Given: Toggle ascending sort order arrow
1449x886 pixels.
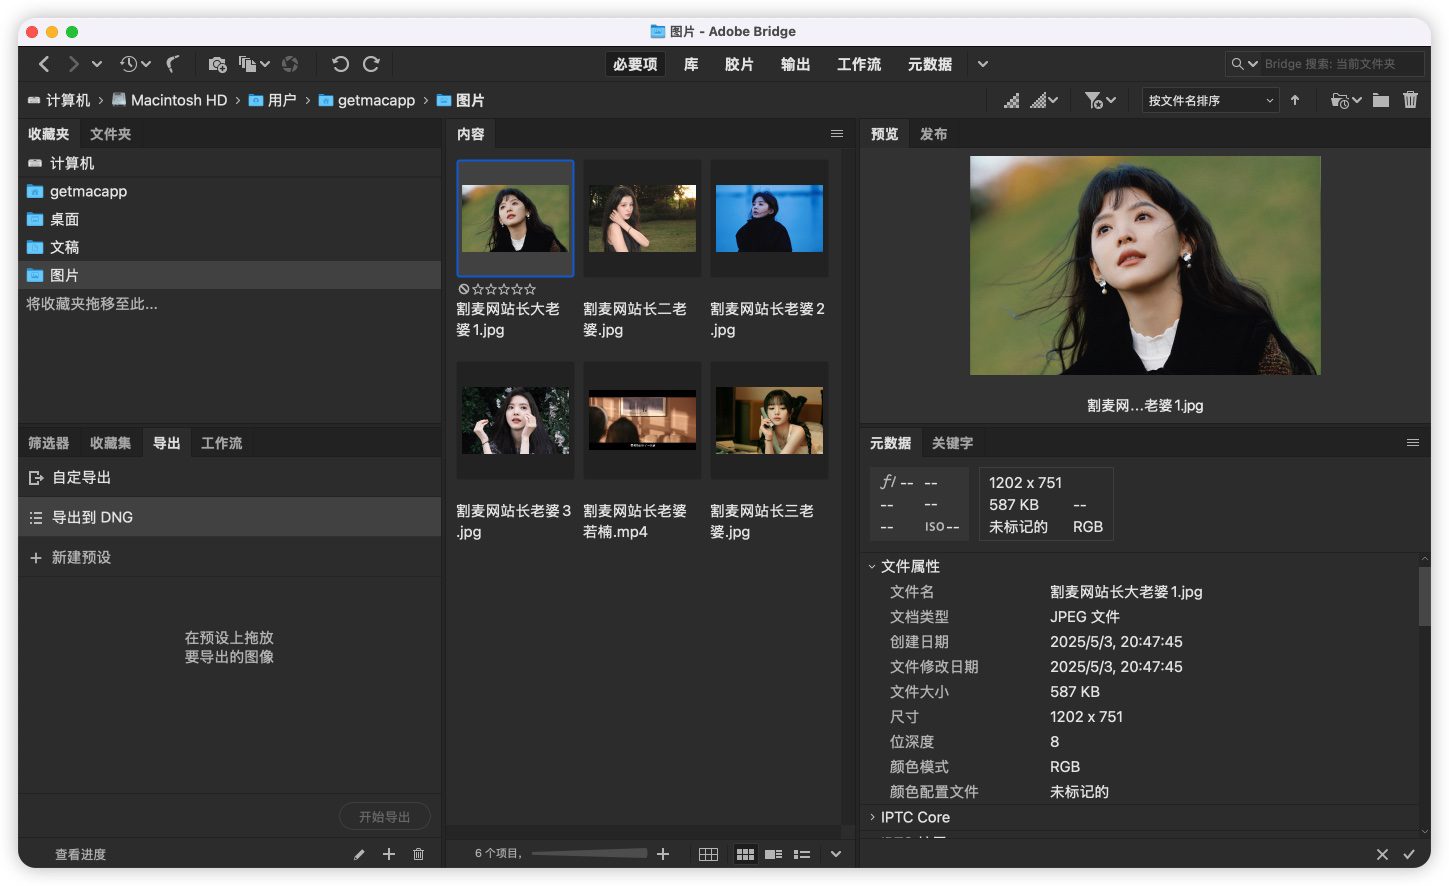Looking at the screenshot, I should click(x=1295, y=100).
